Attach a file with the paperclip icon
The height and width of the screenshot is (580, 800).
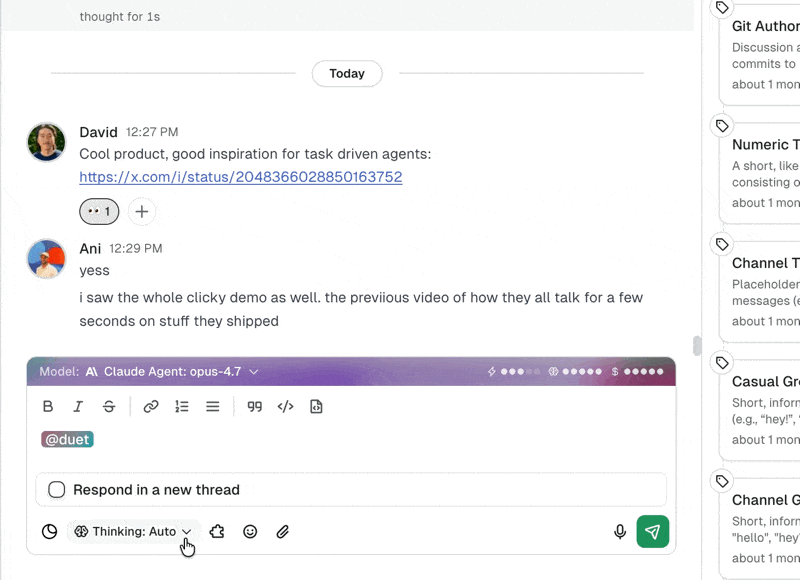pyautogui.click(x=283, y=532)
